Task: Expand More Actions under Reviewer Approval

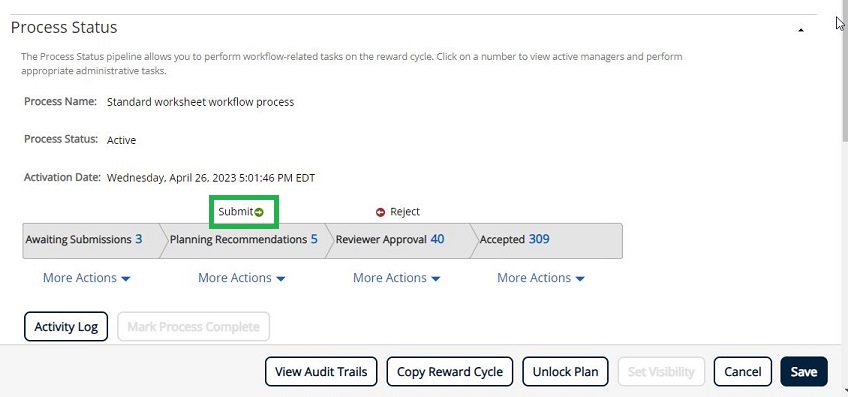Action: [396, 278]
